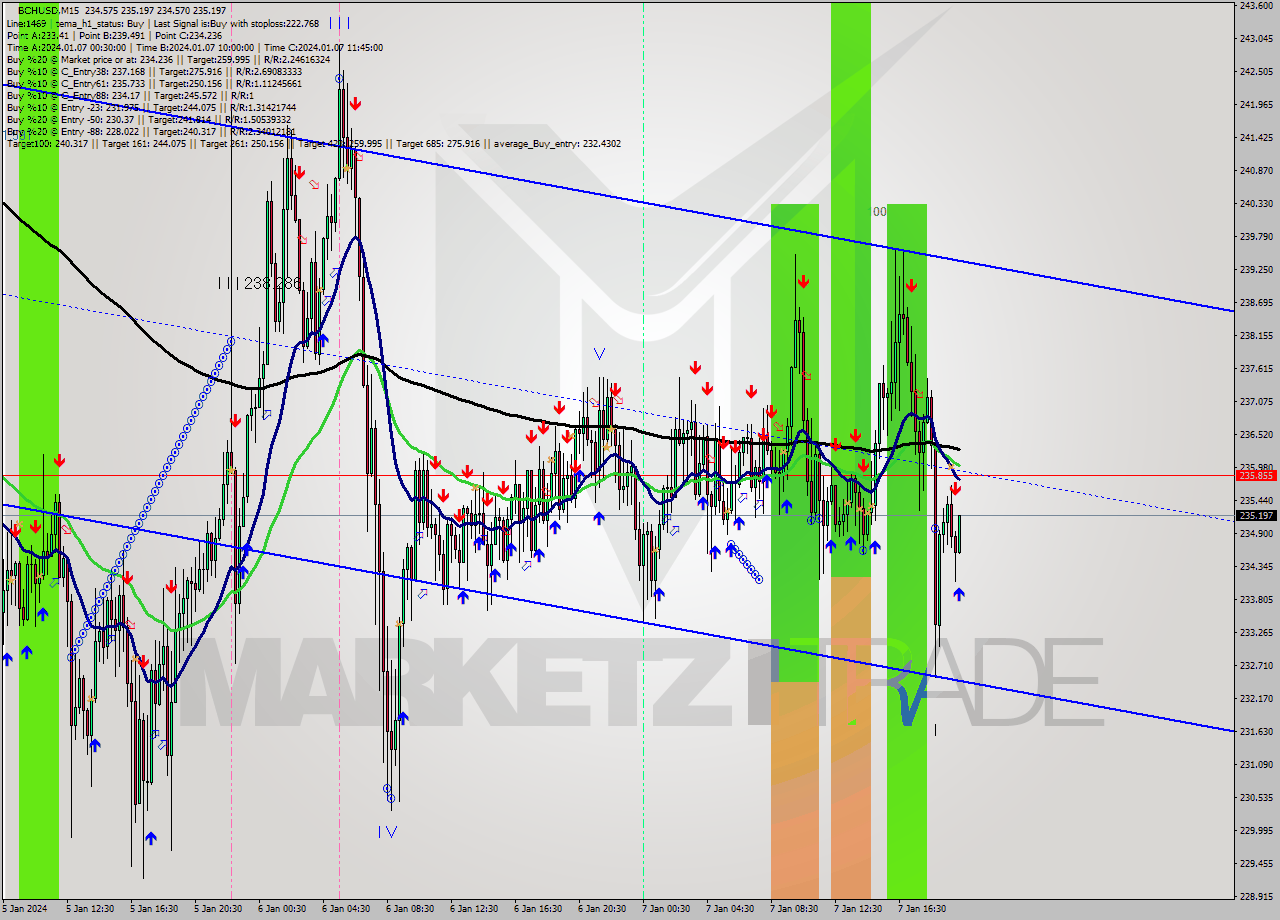This screenshot has width=1280, height=920.
Task: Click the 241.965 price axis label
Action: pos(1256,105)
